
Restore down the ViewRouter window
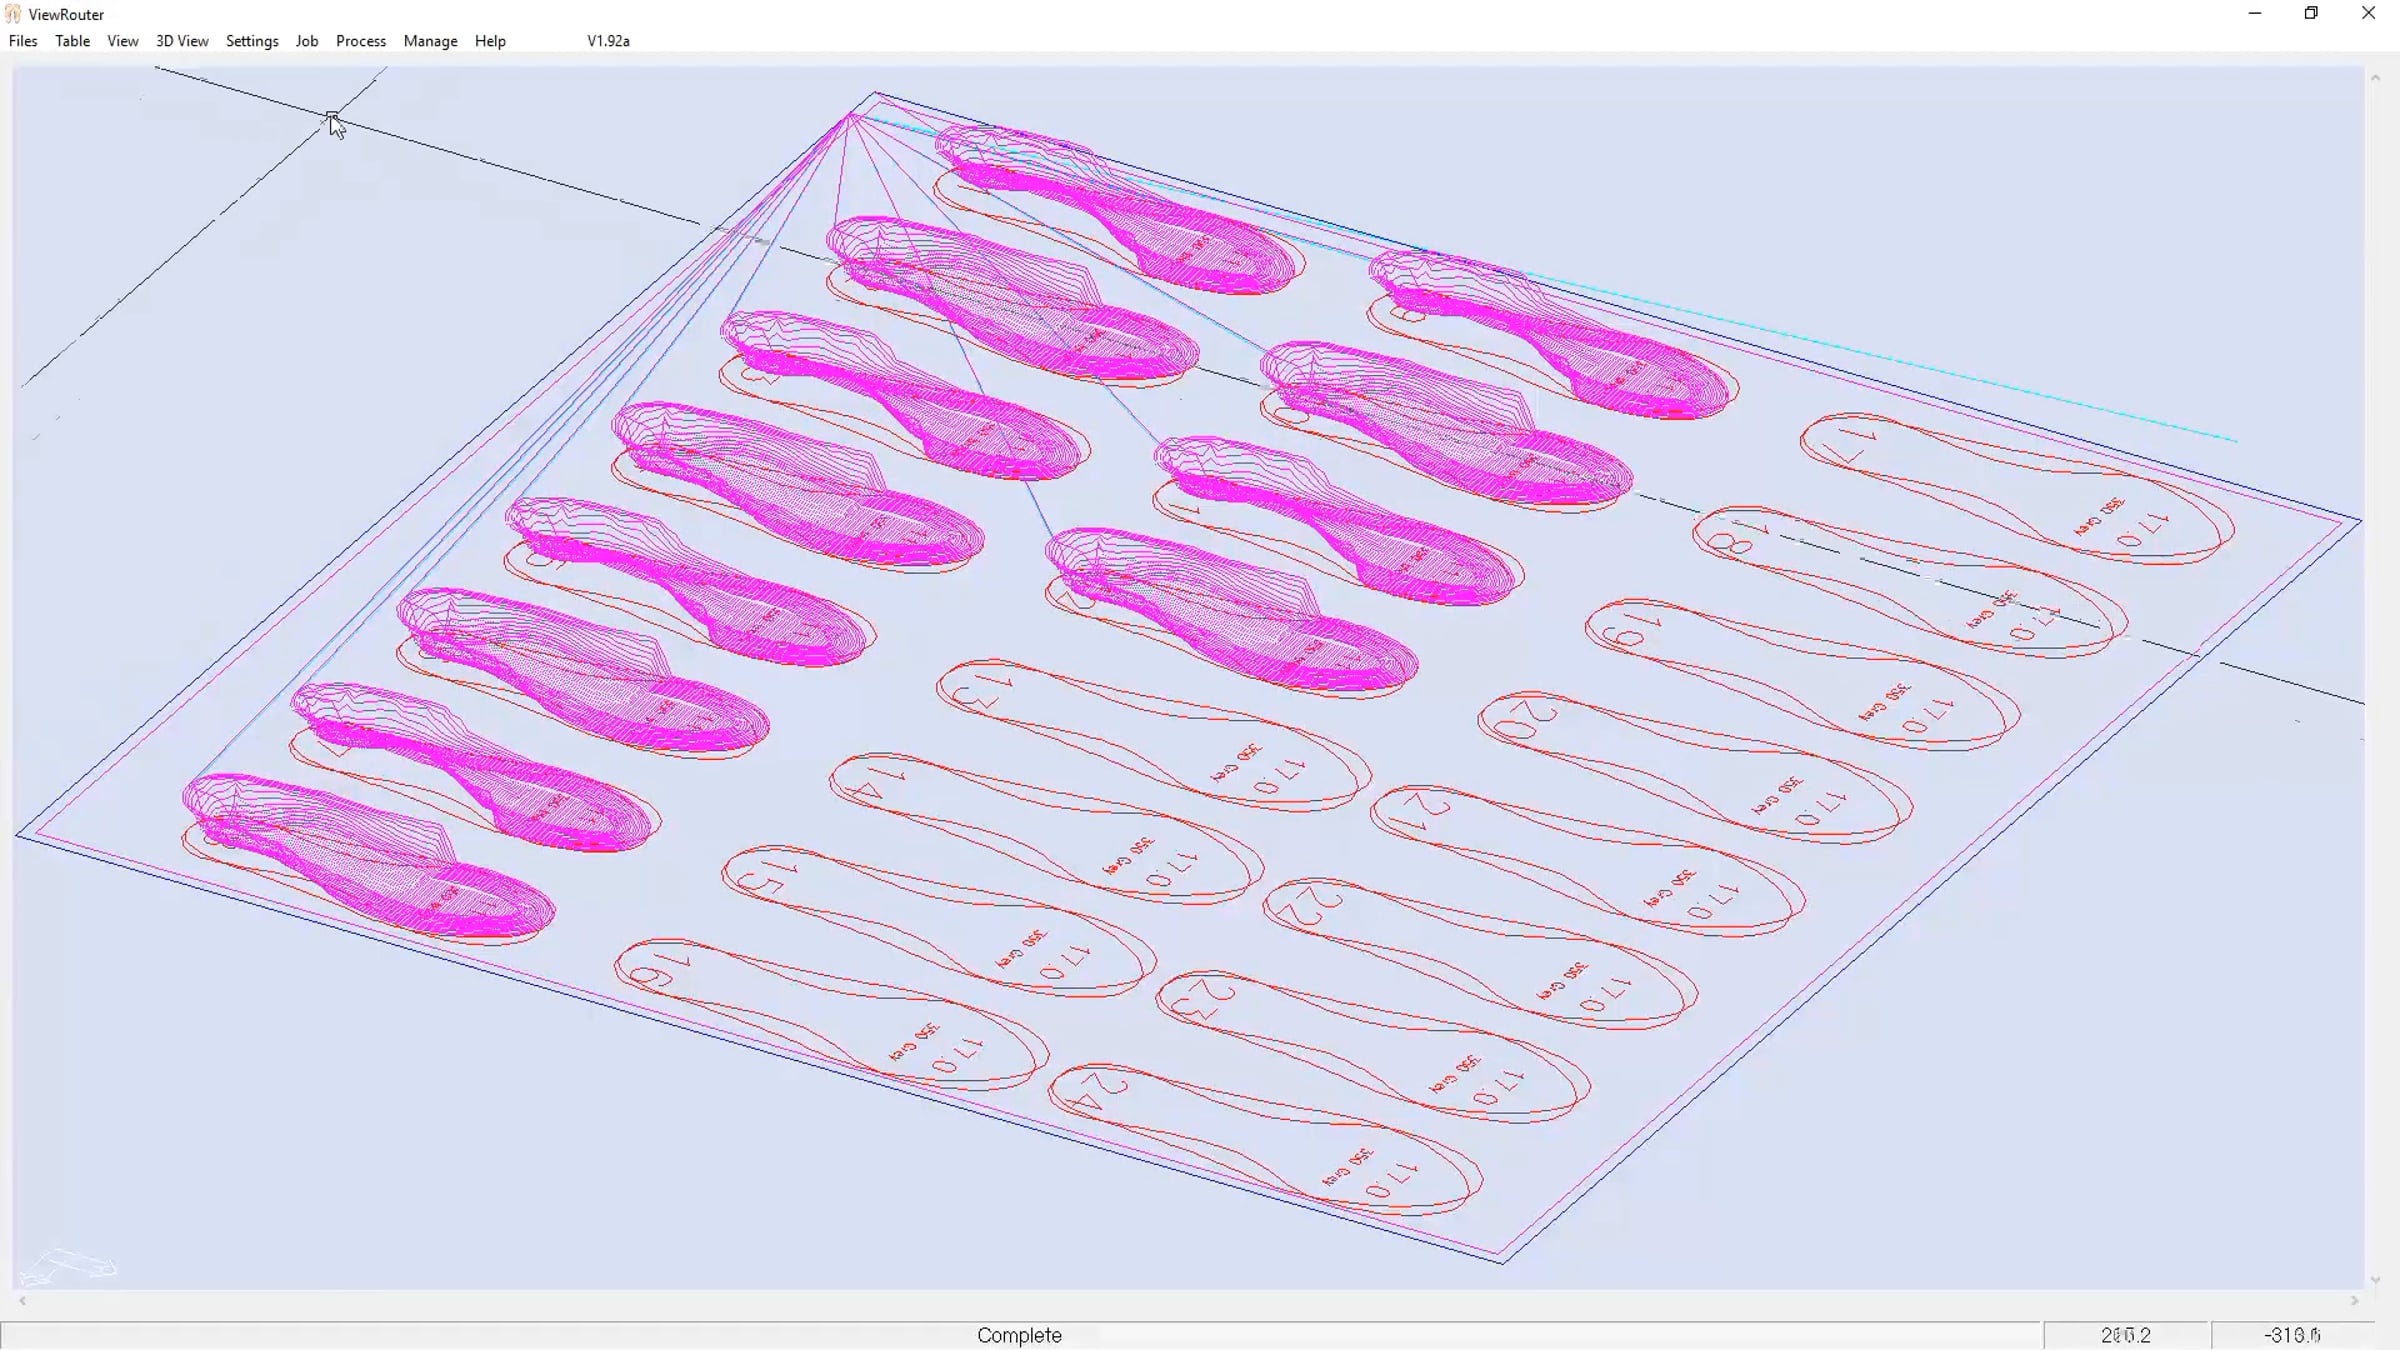click(2311, 14)
